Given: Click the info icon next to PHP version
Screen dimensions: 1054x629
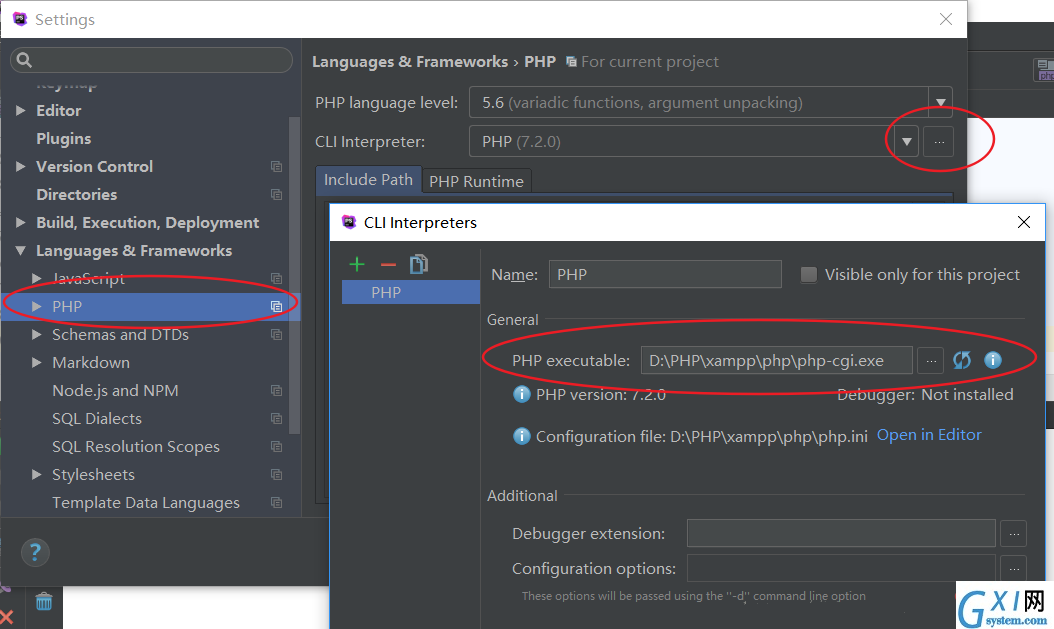Looking at the screenshot, I should click(522, 394).
